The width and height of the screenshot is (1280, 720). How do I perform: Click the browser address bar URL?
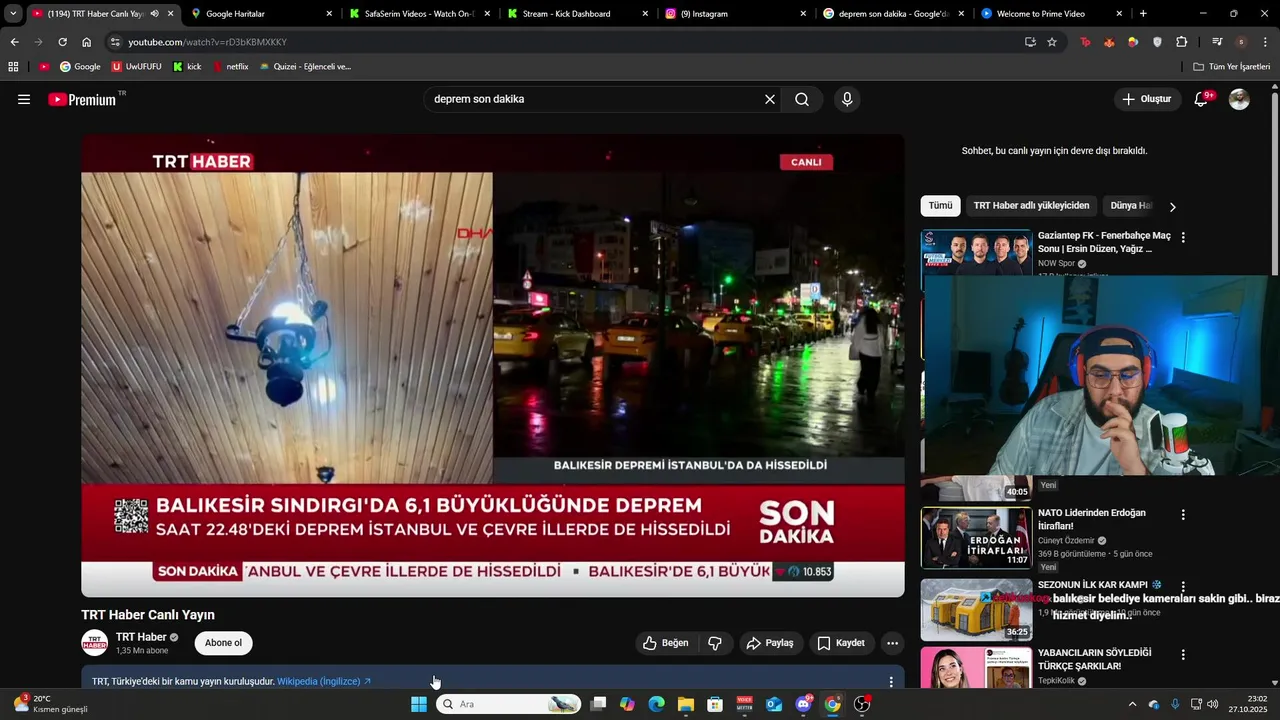click(x=207, y=42)
